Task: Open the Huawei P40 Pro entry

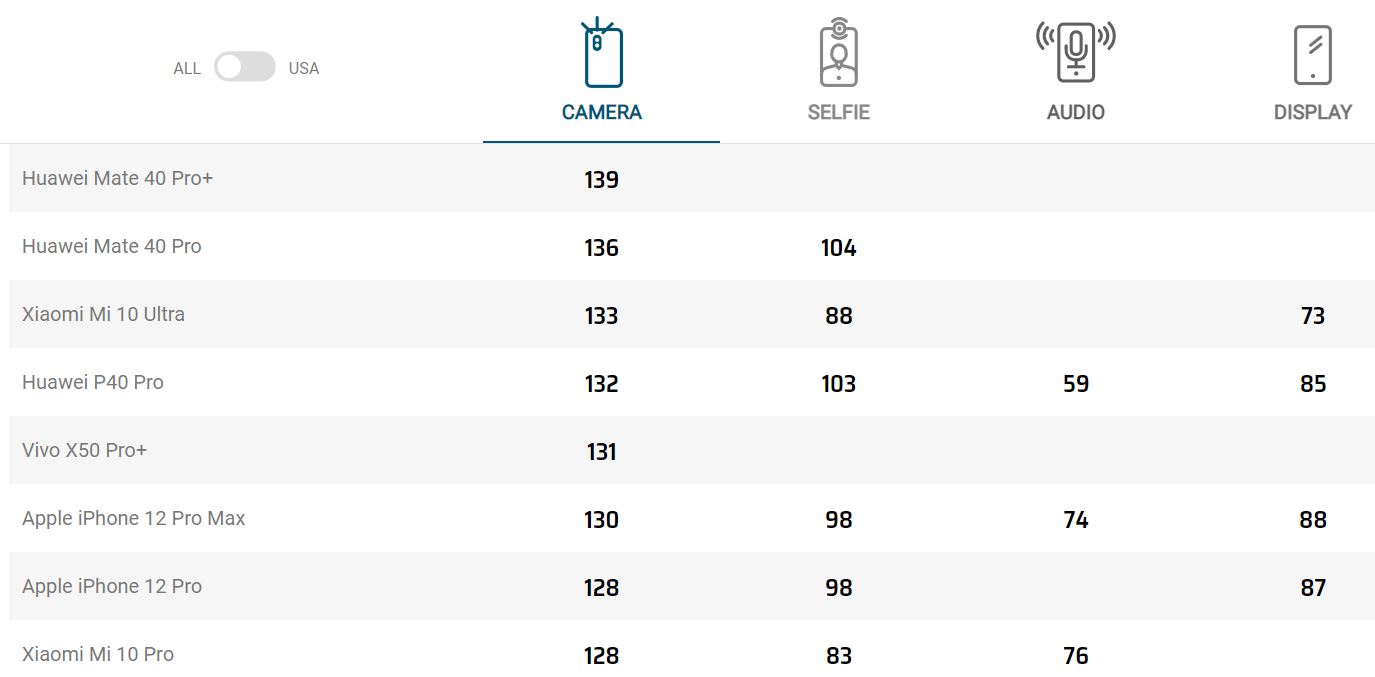Action: click(92, 382)
